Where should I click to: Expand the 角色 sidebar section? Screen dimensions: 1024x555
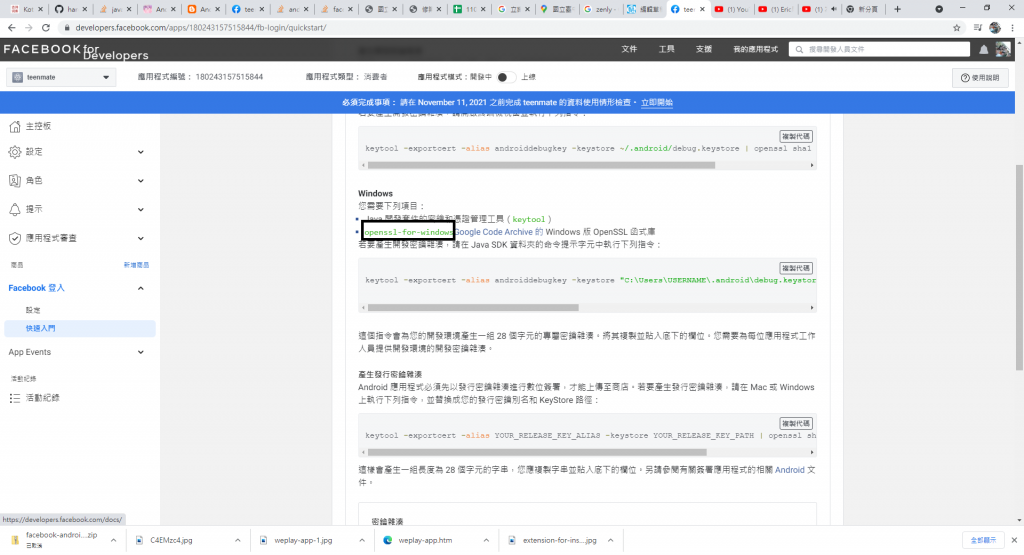point(140,181)
